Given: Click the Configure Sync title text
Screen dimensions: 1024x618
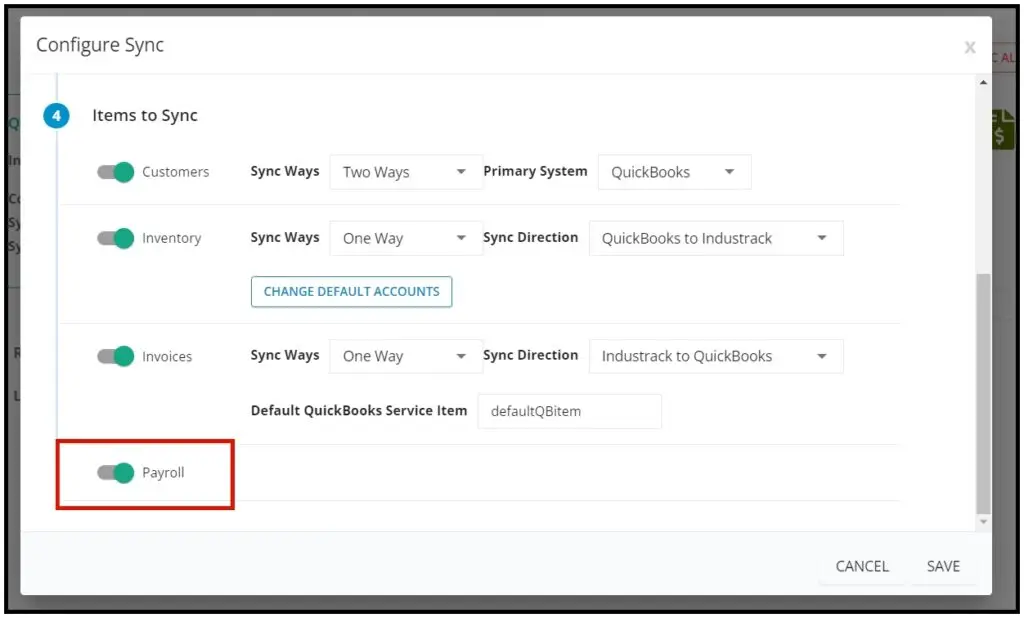Looking at the screenshot, I should tap(100, 44).
